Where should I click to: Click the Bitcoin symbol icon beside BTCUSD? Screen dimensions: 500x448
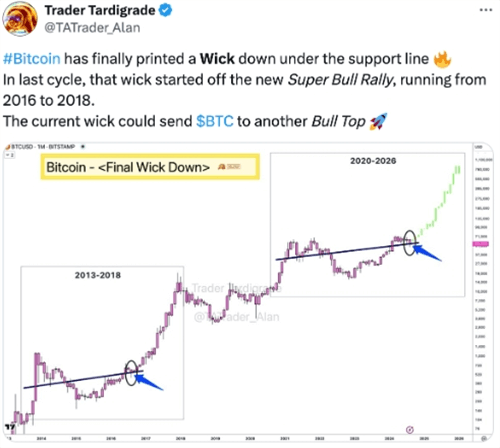(x=8, y=147)
